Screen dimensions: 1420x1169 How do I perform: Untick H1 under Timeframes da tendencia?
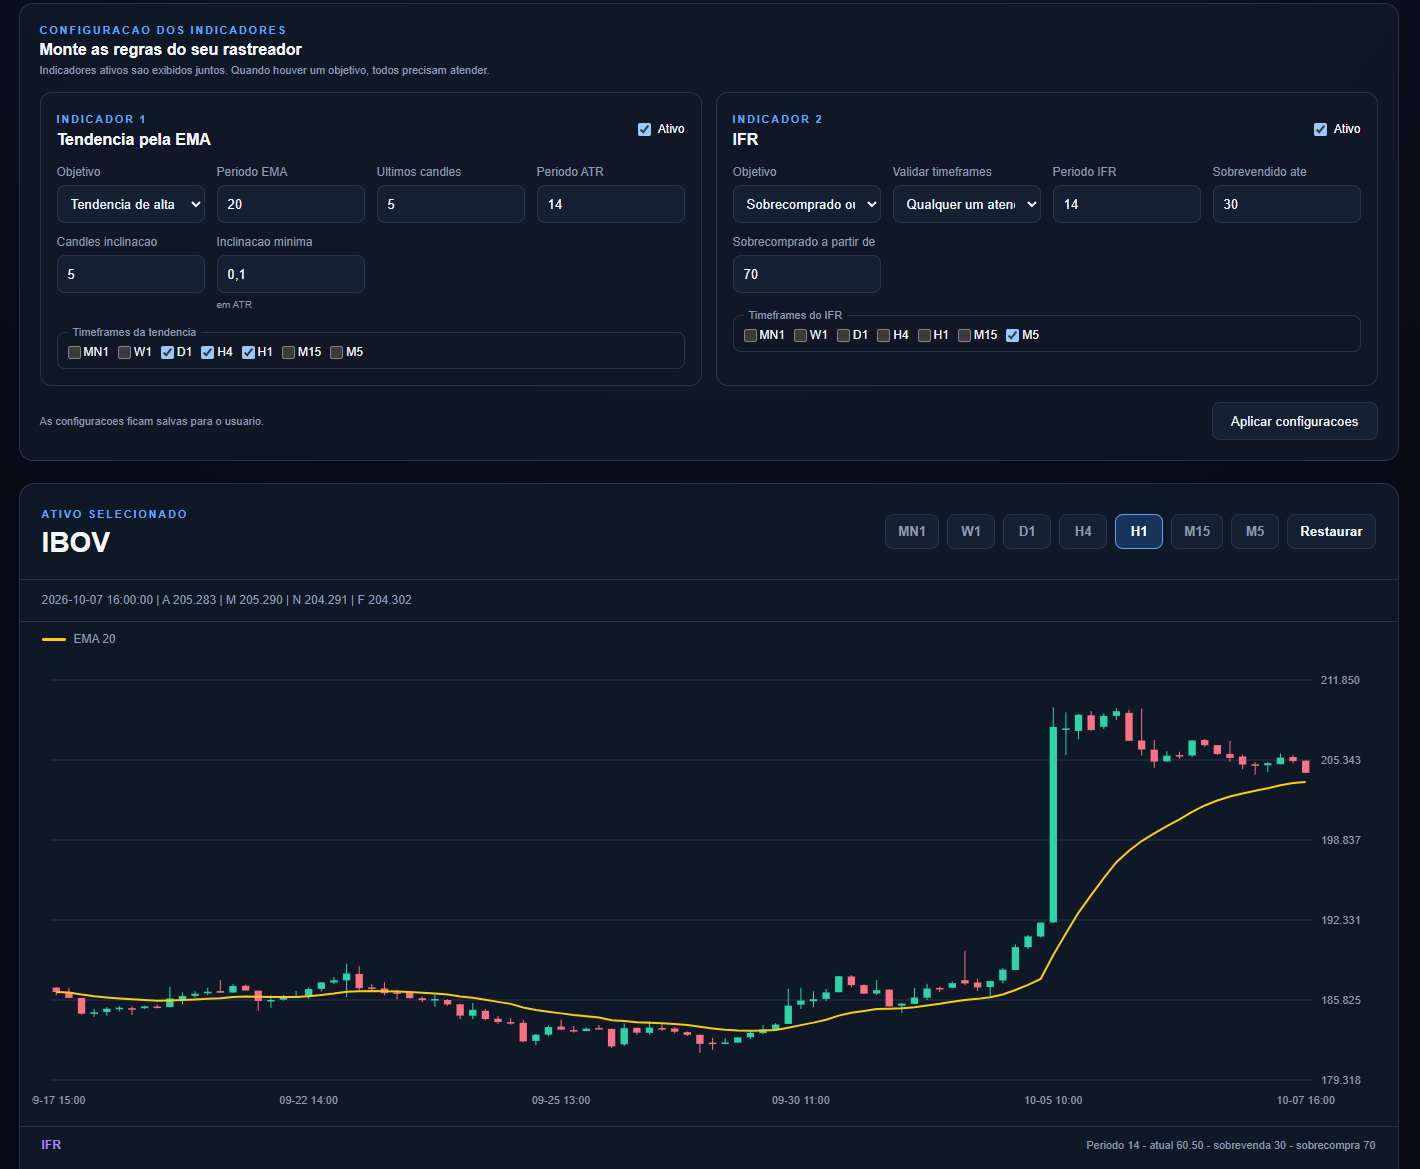(248, 352)
